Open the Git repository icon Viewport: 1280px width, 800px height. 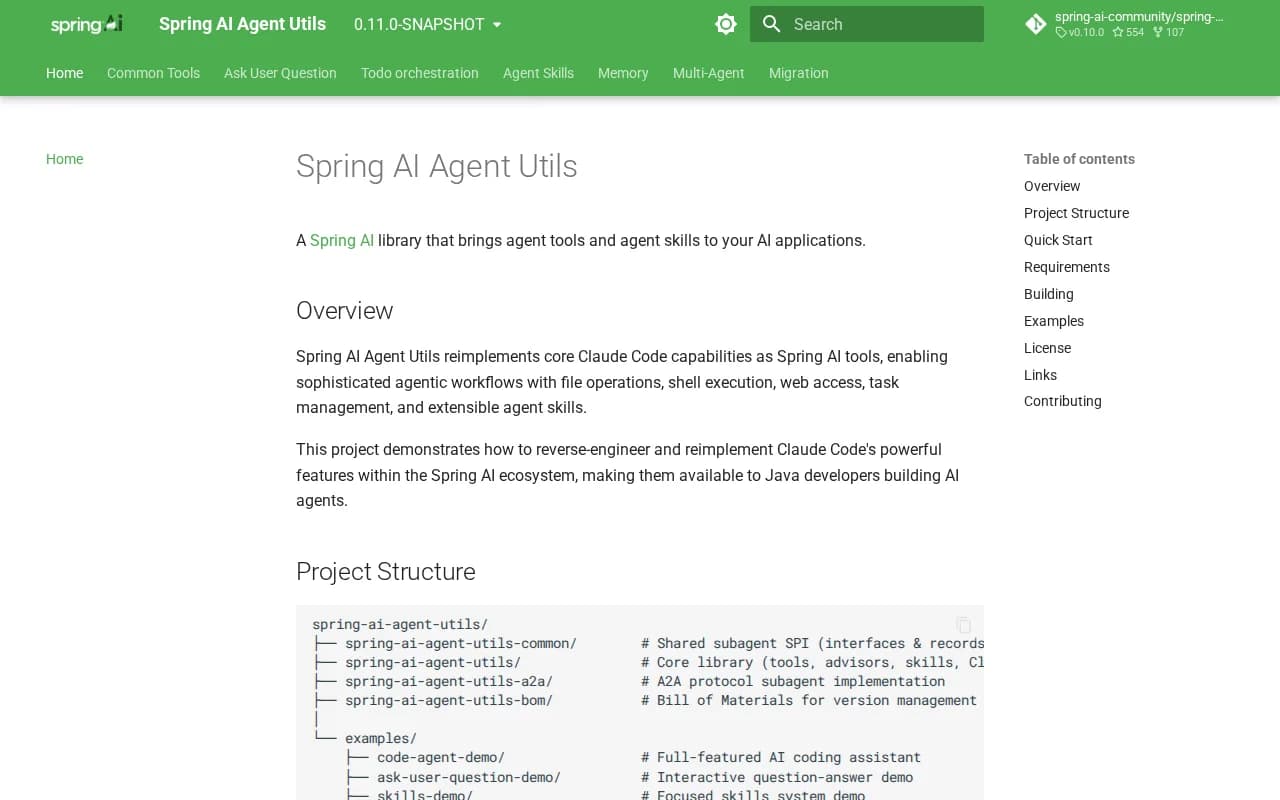pos(1036,24)
